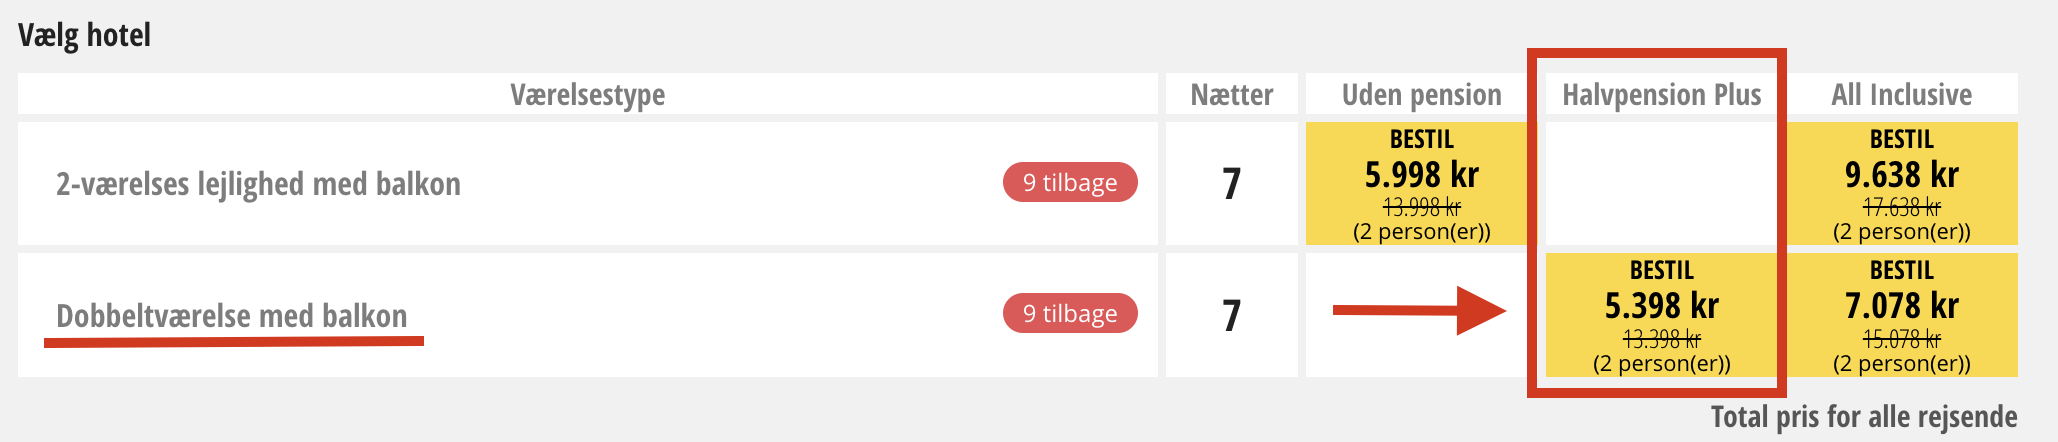The image size is (2058, 442).
Task: Open 2-værelses lejlighed med balkon room type
Action: pyautogui.click(x=258, y=184)
